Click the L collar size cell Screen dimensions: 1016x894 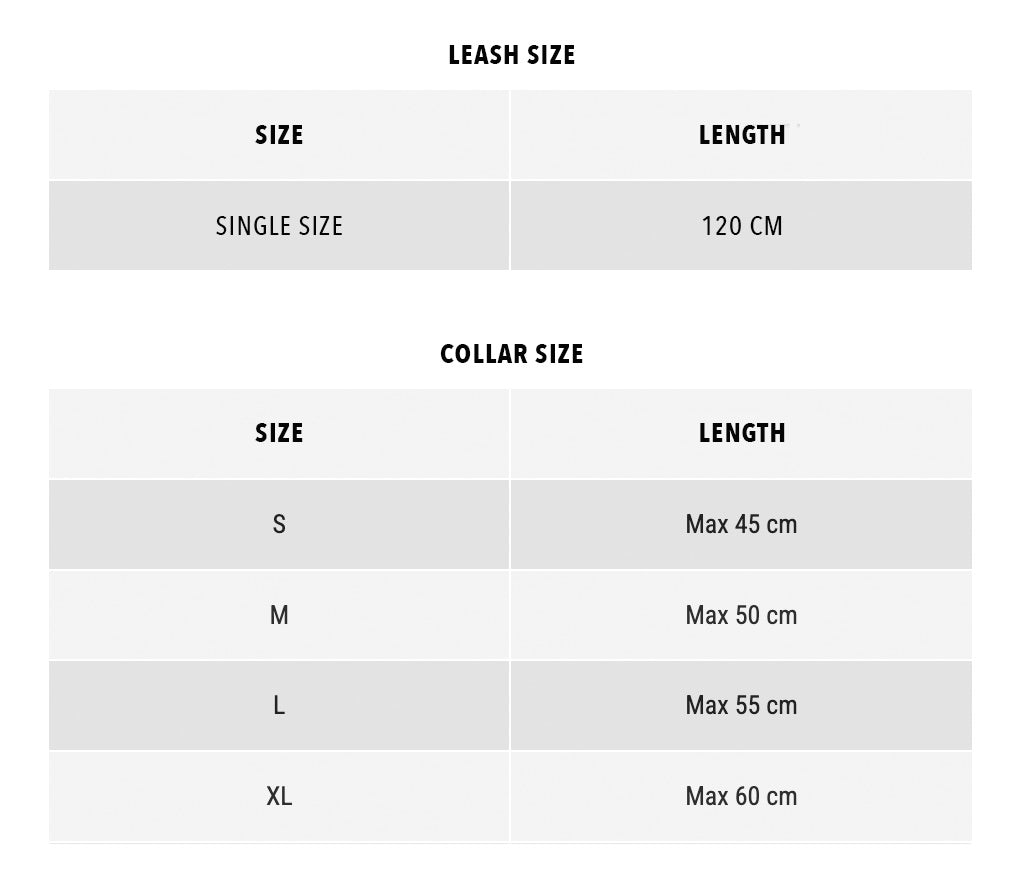pos(279,706)
